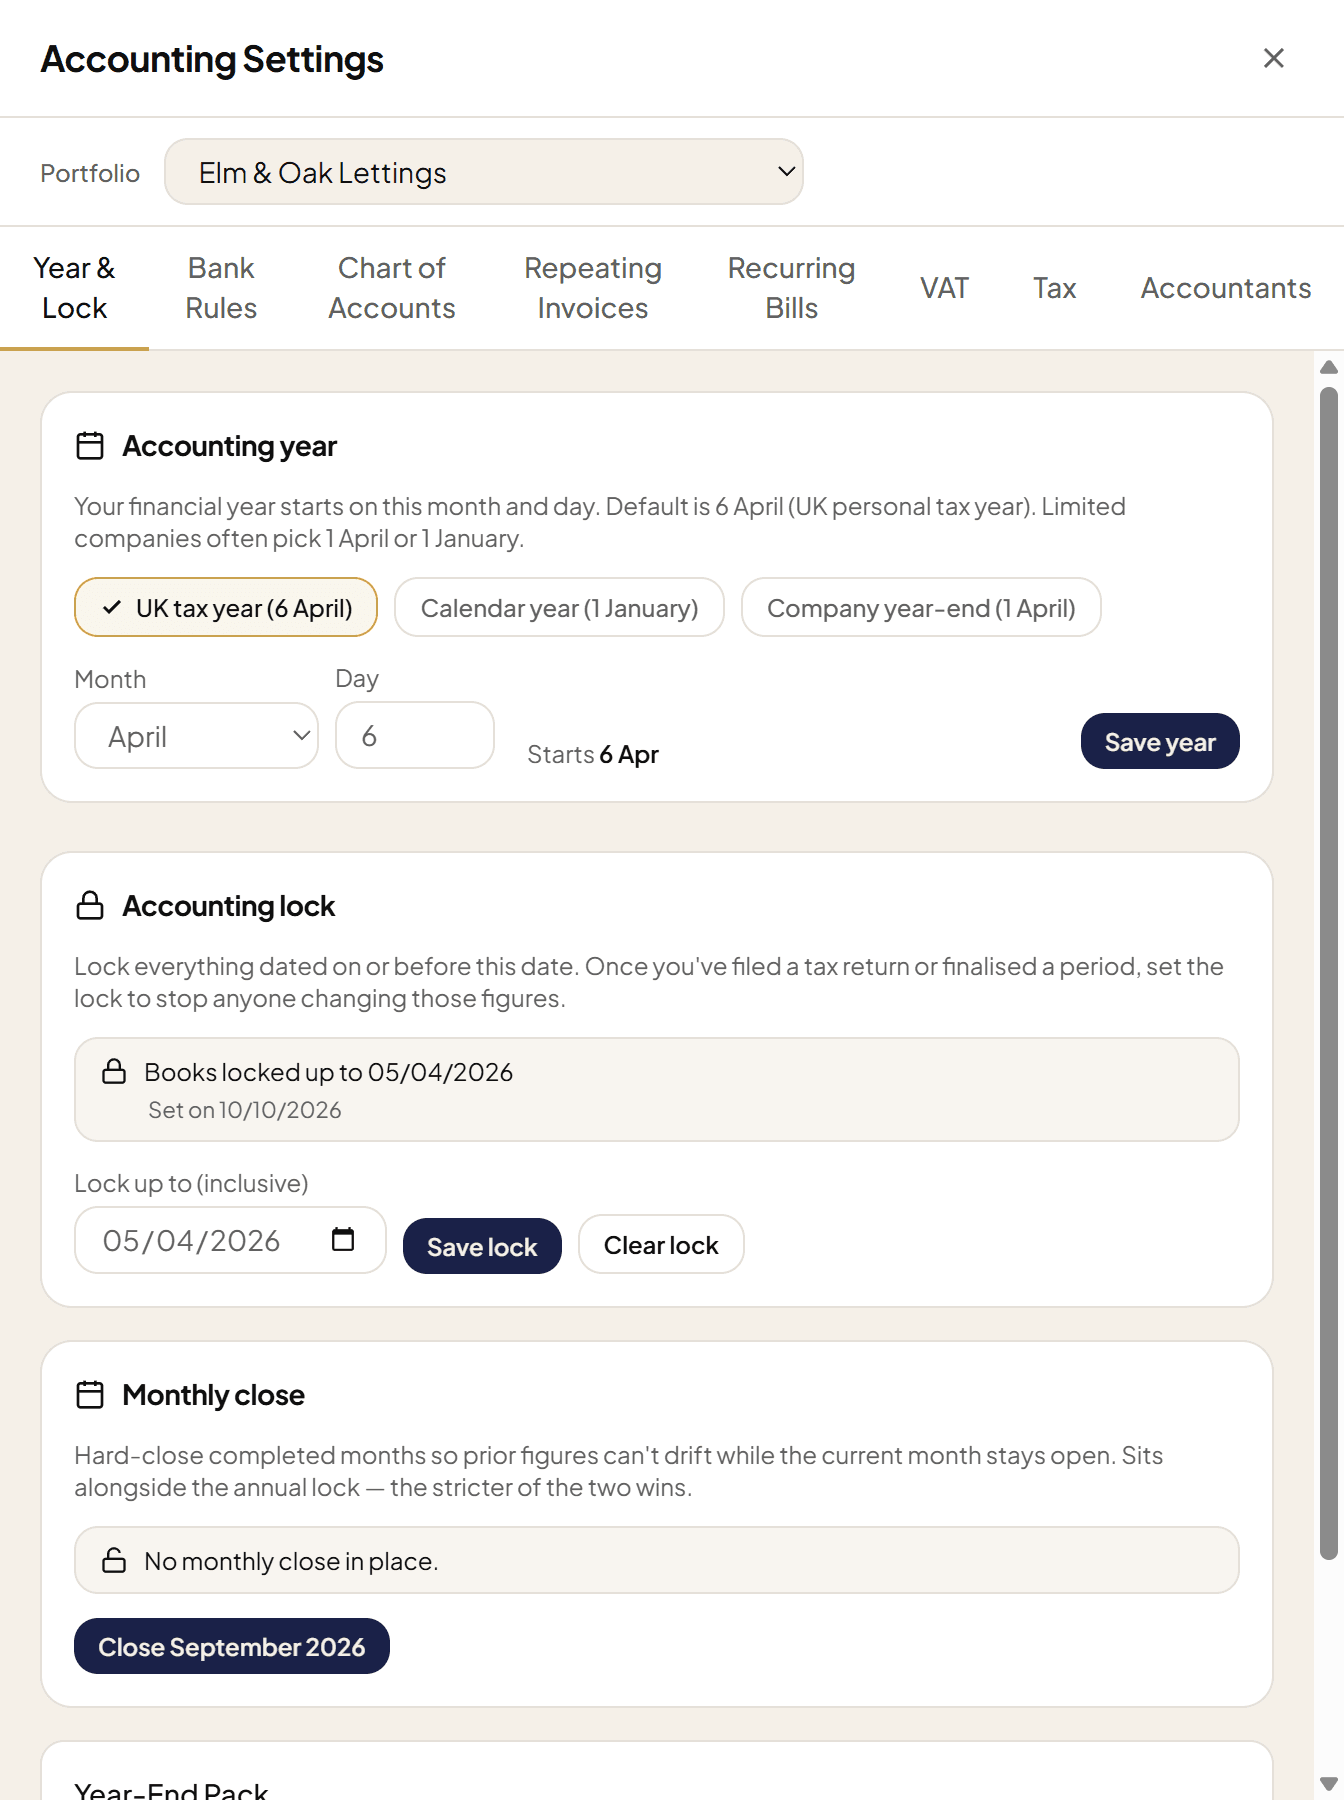
Task: Click the padlock icon beside Accounting lock
Action: 90,906
